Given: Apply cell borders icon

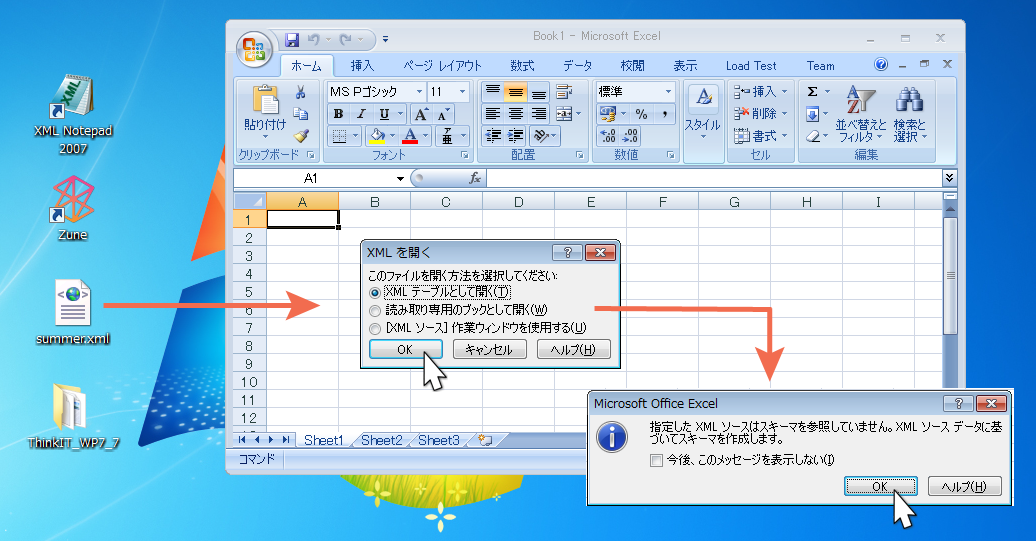Looking at the screenshot, I should (339, 136).
